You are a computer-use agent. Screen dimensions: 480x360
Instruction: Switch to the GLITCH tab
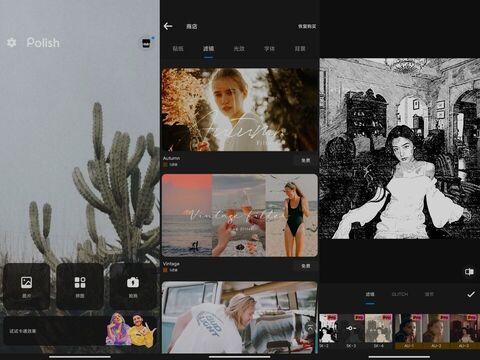click(x=400, y=294)
